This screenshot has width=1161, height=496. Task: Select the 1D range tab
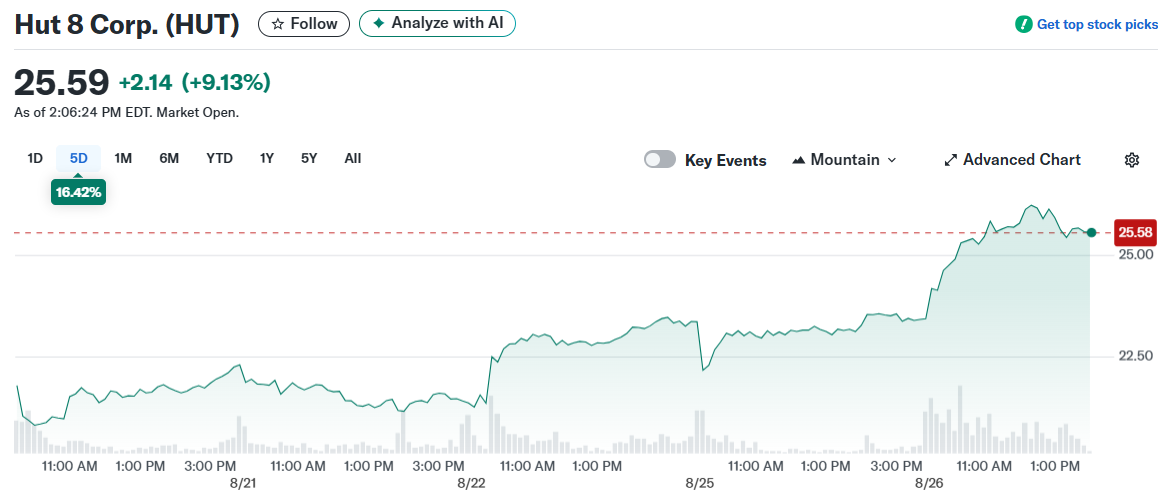(x=35, y=158)
